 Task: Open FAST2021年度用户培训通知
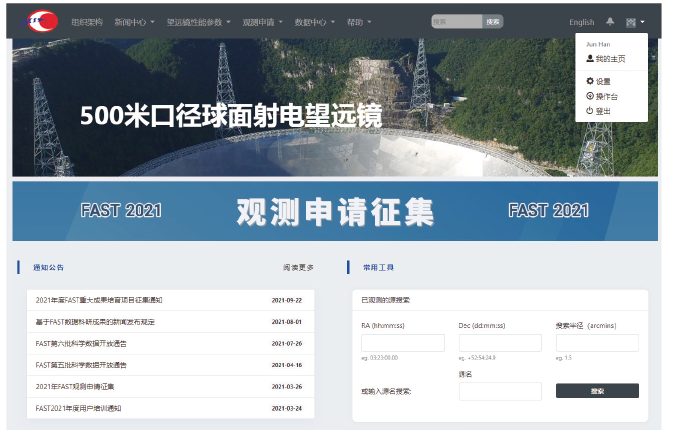[x=170, y=408]
